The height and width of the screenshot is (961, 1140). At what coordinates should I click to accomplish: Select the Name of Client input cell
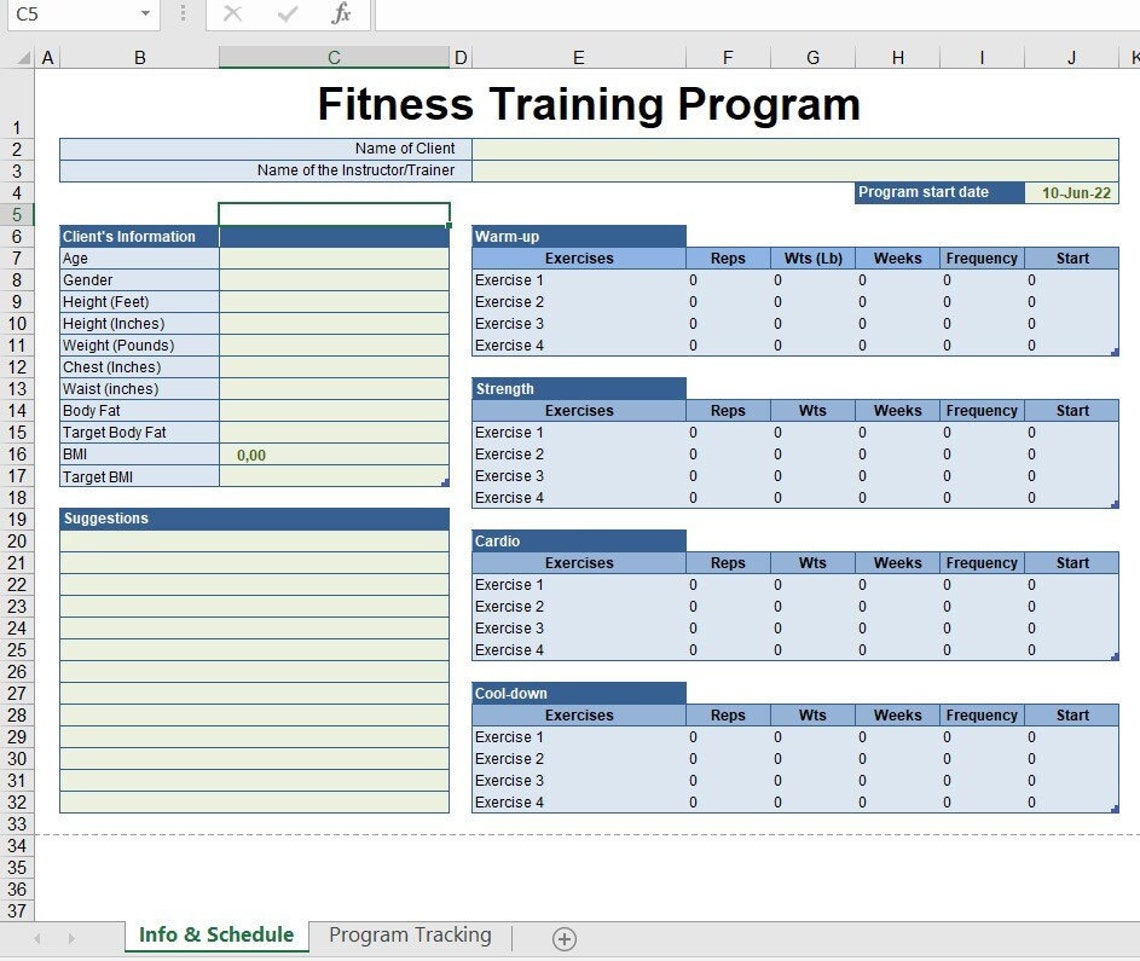tap(795, 148)
